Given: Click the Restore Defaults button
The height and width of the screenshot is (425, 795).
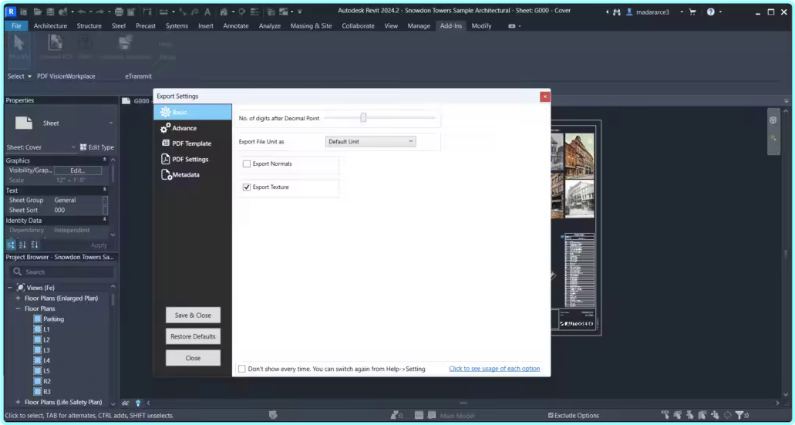Looking at the screenshot, I should [x=193, y=336].
